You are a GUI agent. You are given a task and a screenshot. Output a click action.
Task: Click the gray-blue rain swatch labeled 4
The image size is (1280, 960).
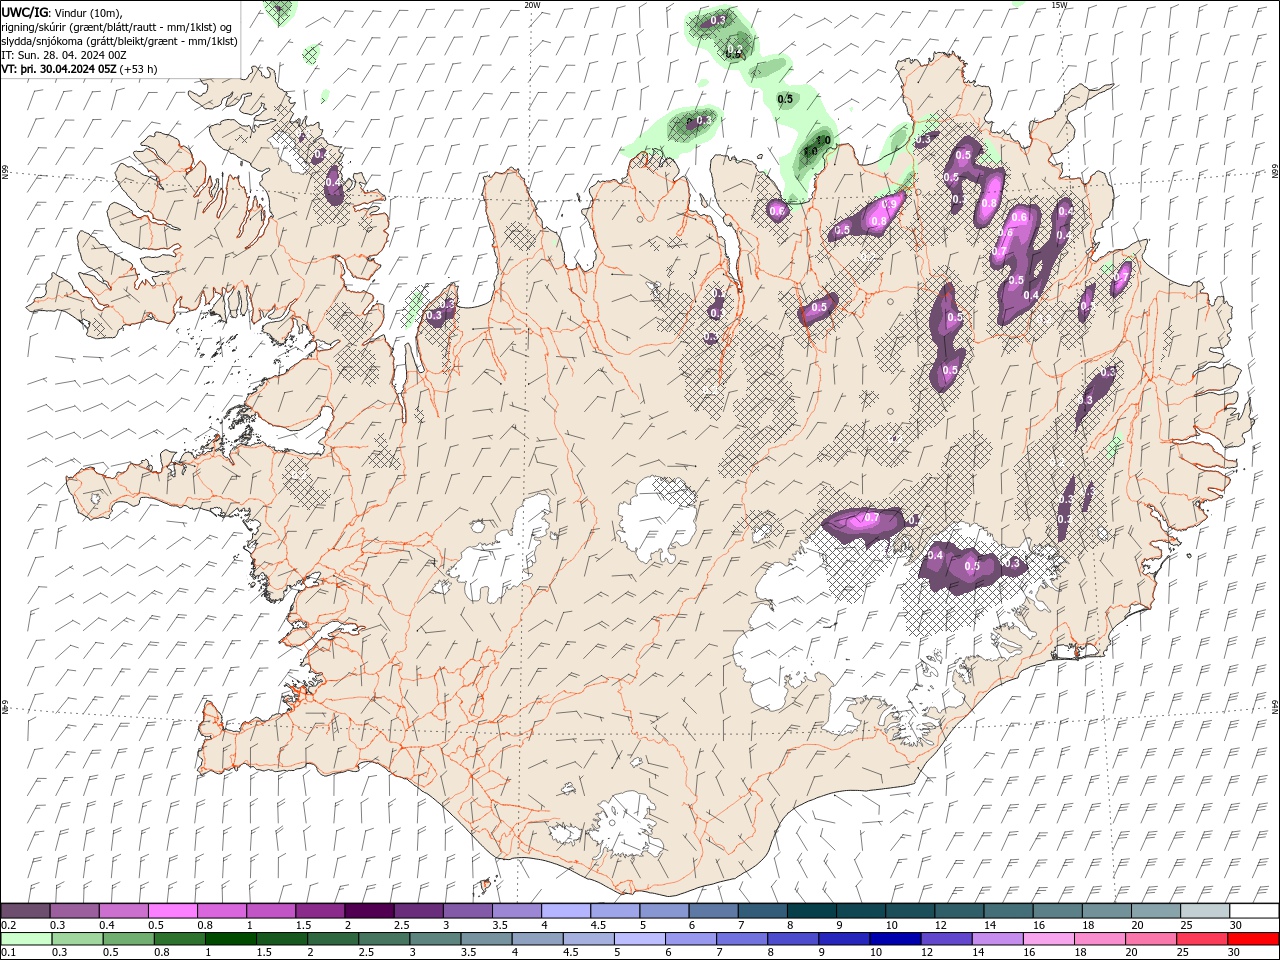pos(538,939)
